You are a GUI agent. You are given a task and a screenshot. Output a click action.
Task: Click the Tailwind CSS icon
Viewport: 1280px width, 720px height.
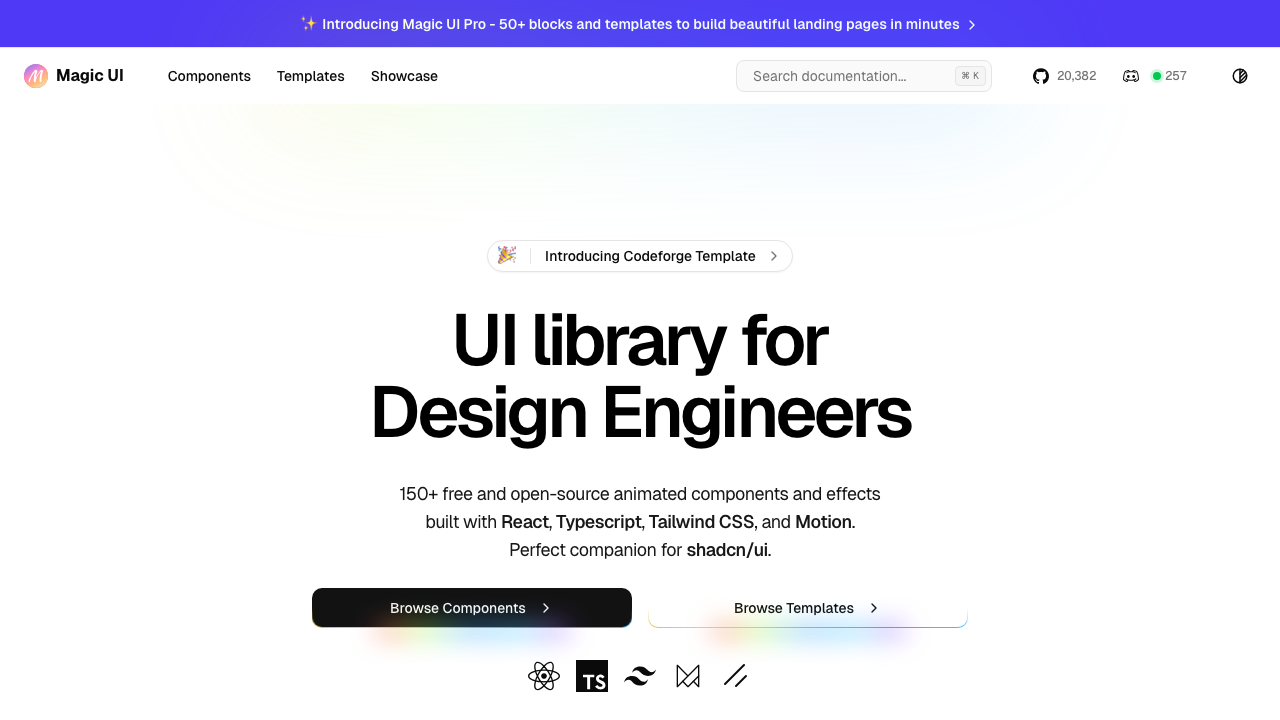639,676
